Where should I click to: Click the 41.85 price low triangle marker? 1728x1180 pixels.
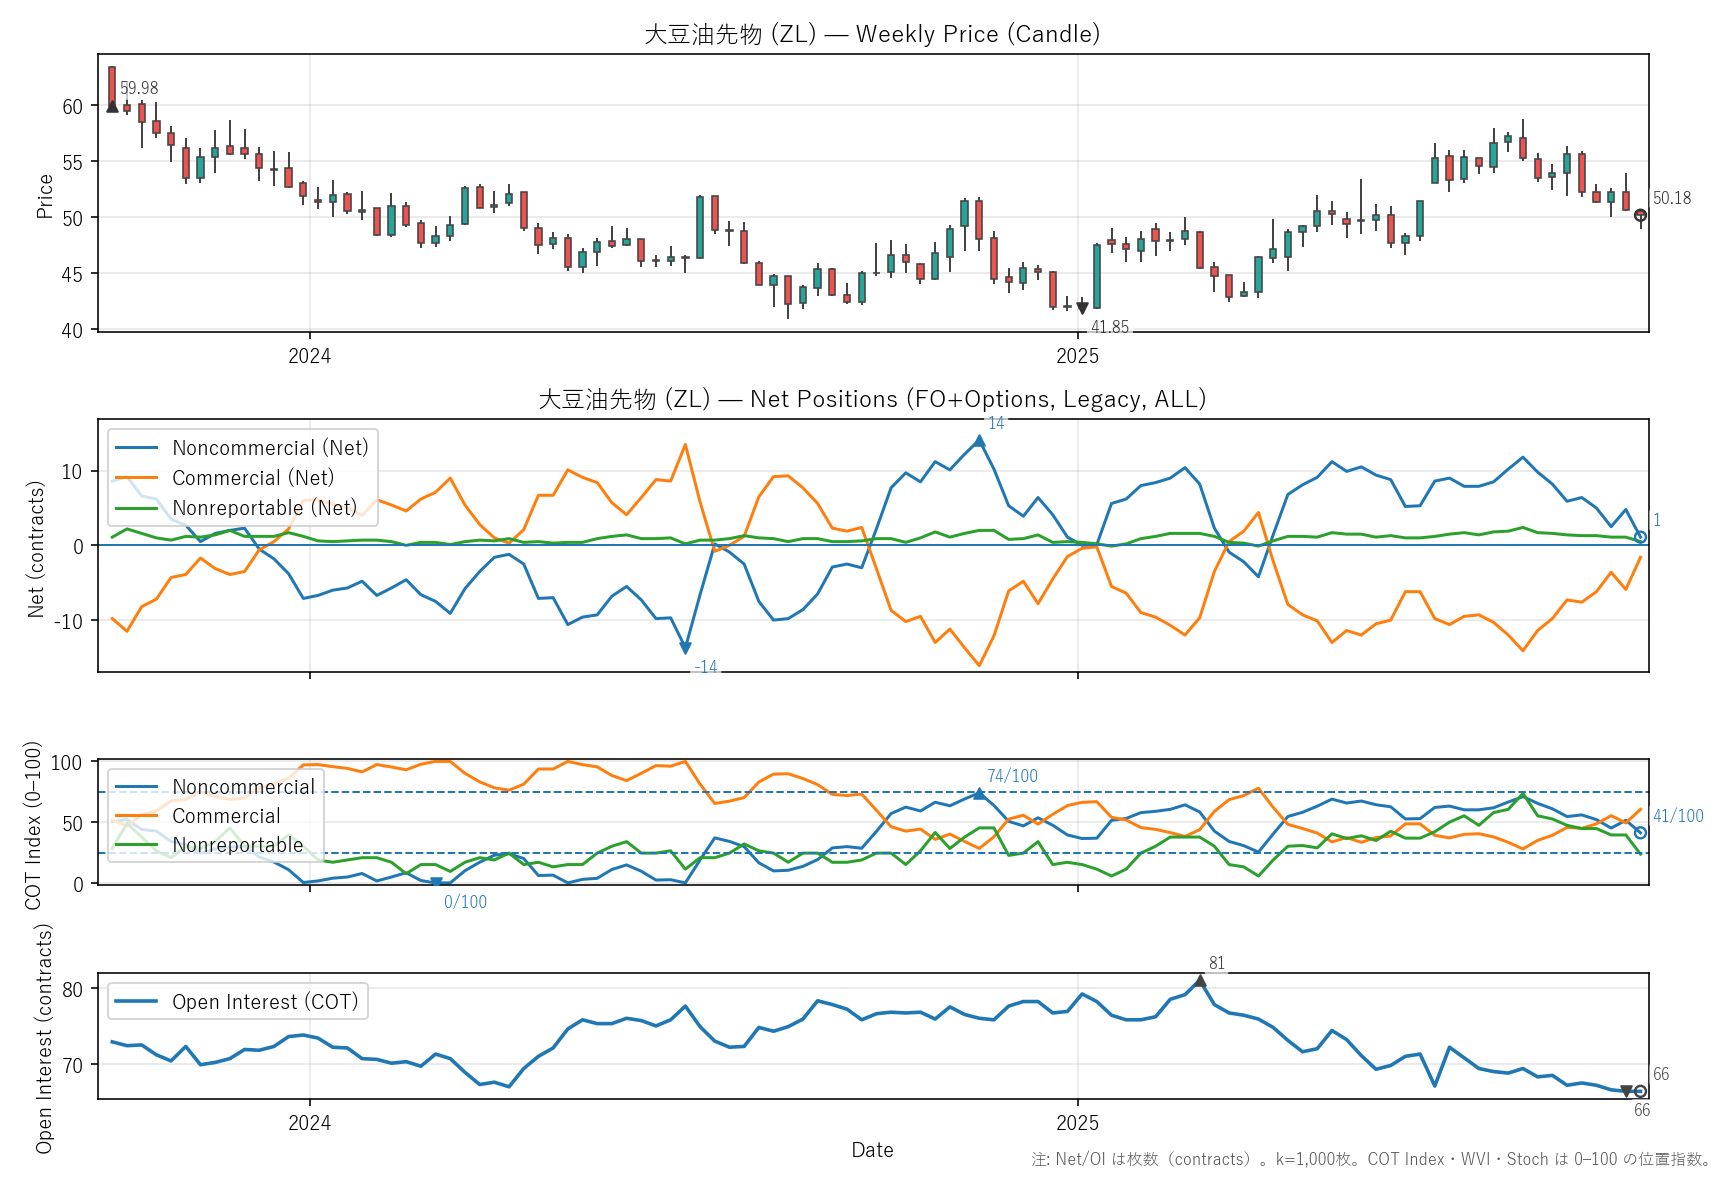[x=1082, y=309]
